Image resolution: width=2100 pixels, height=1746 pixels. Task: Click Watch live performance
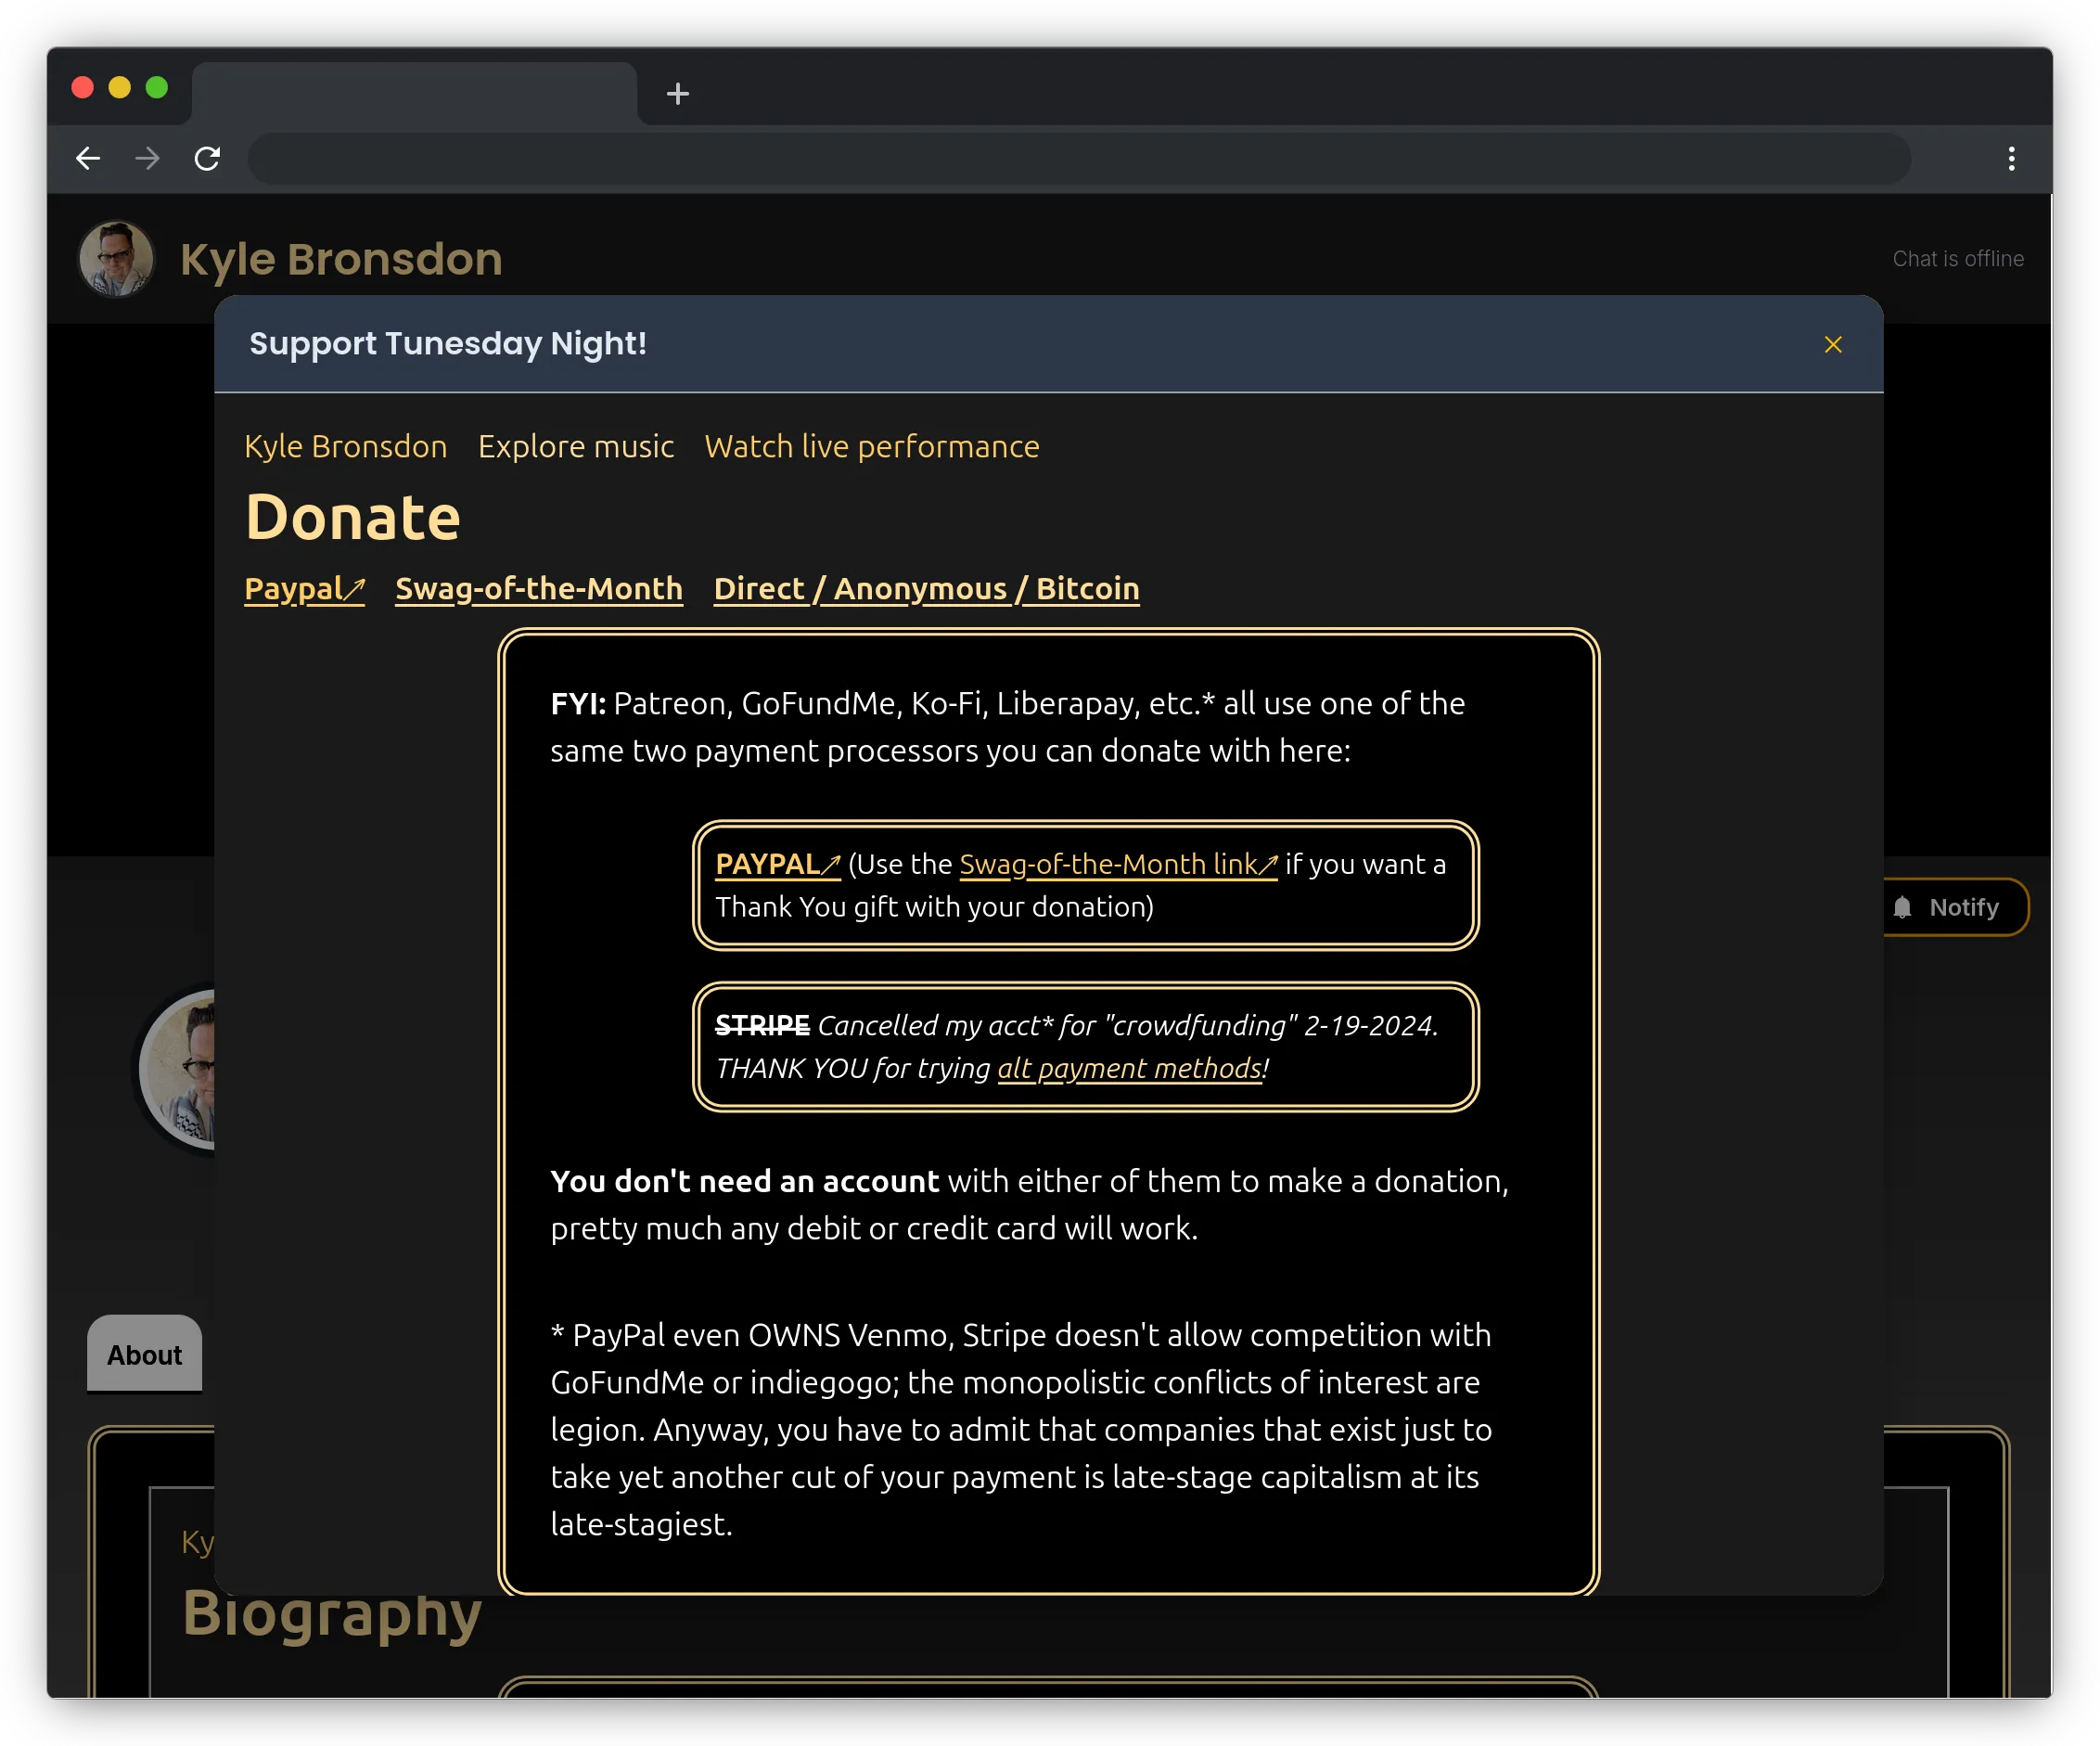click(872, 446)
